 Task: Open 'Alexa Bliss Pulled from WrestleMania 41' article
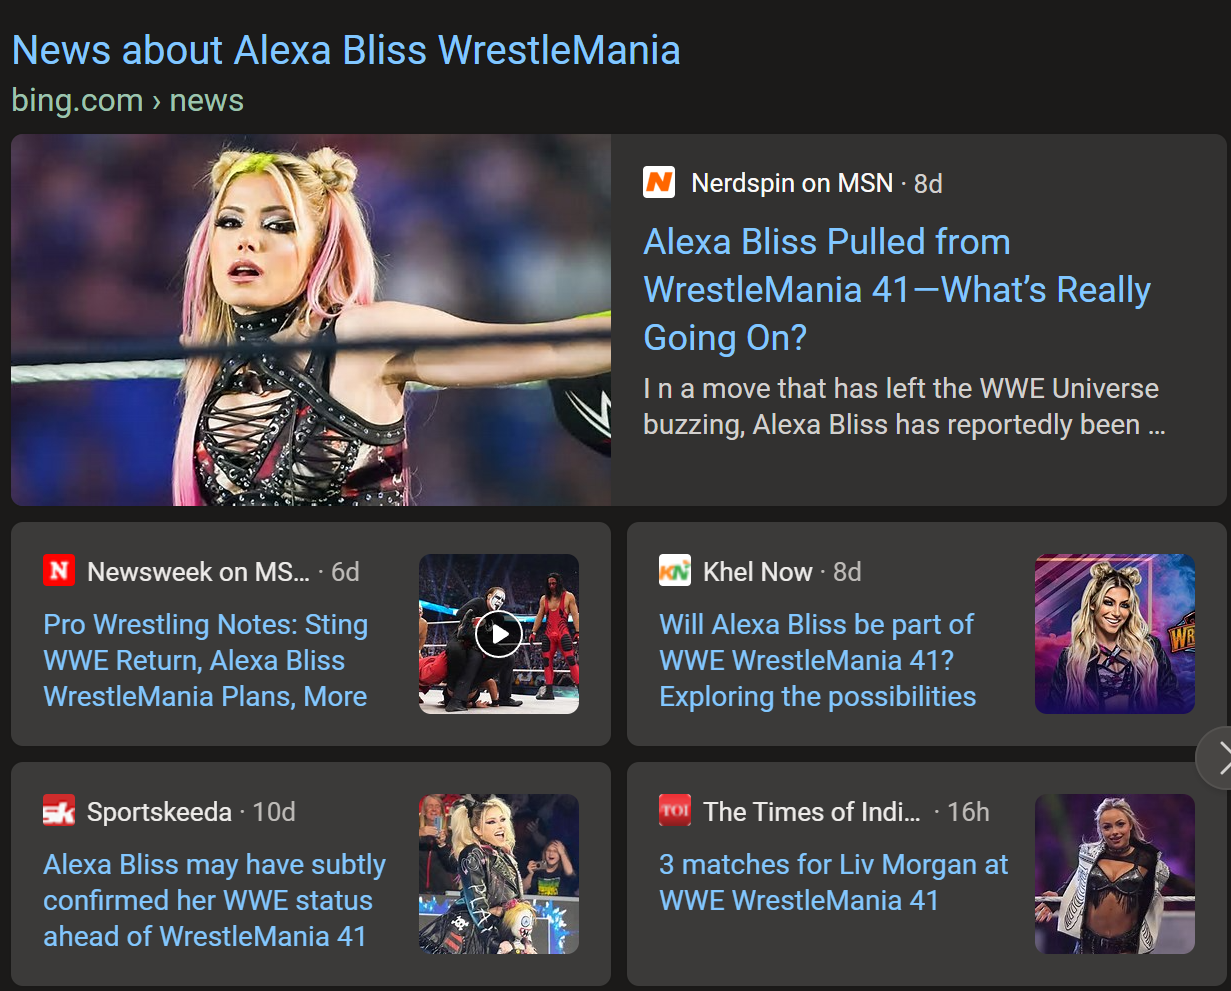896,290
